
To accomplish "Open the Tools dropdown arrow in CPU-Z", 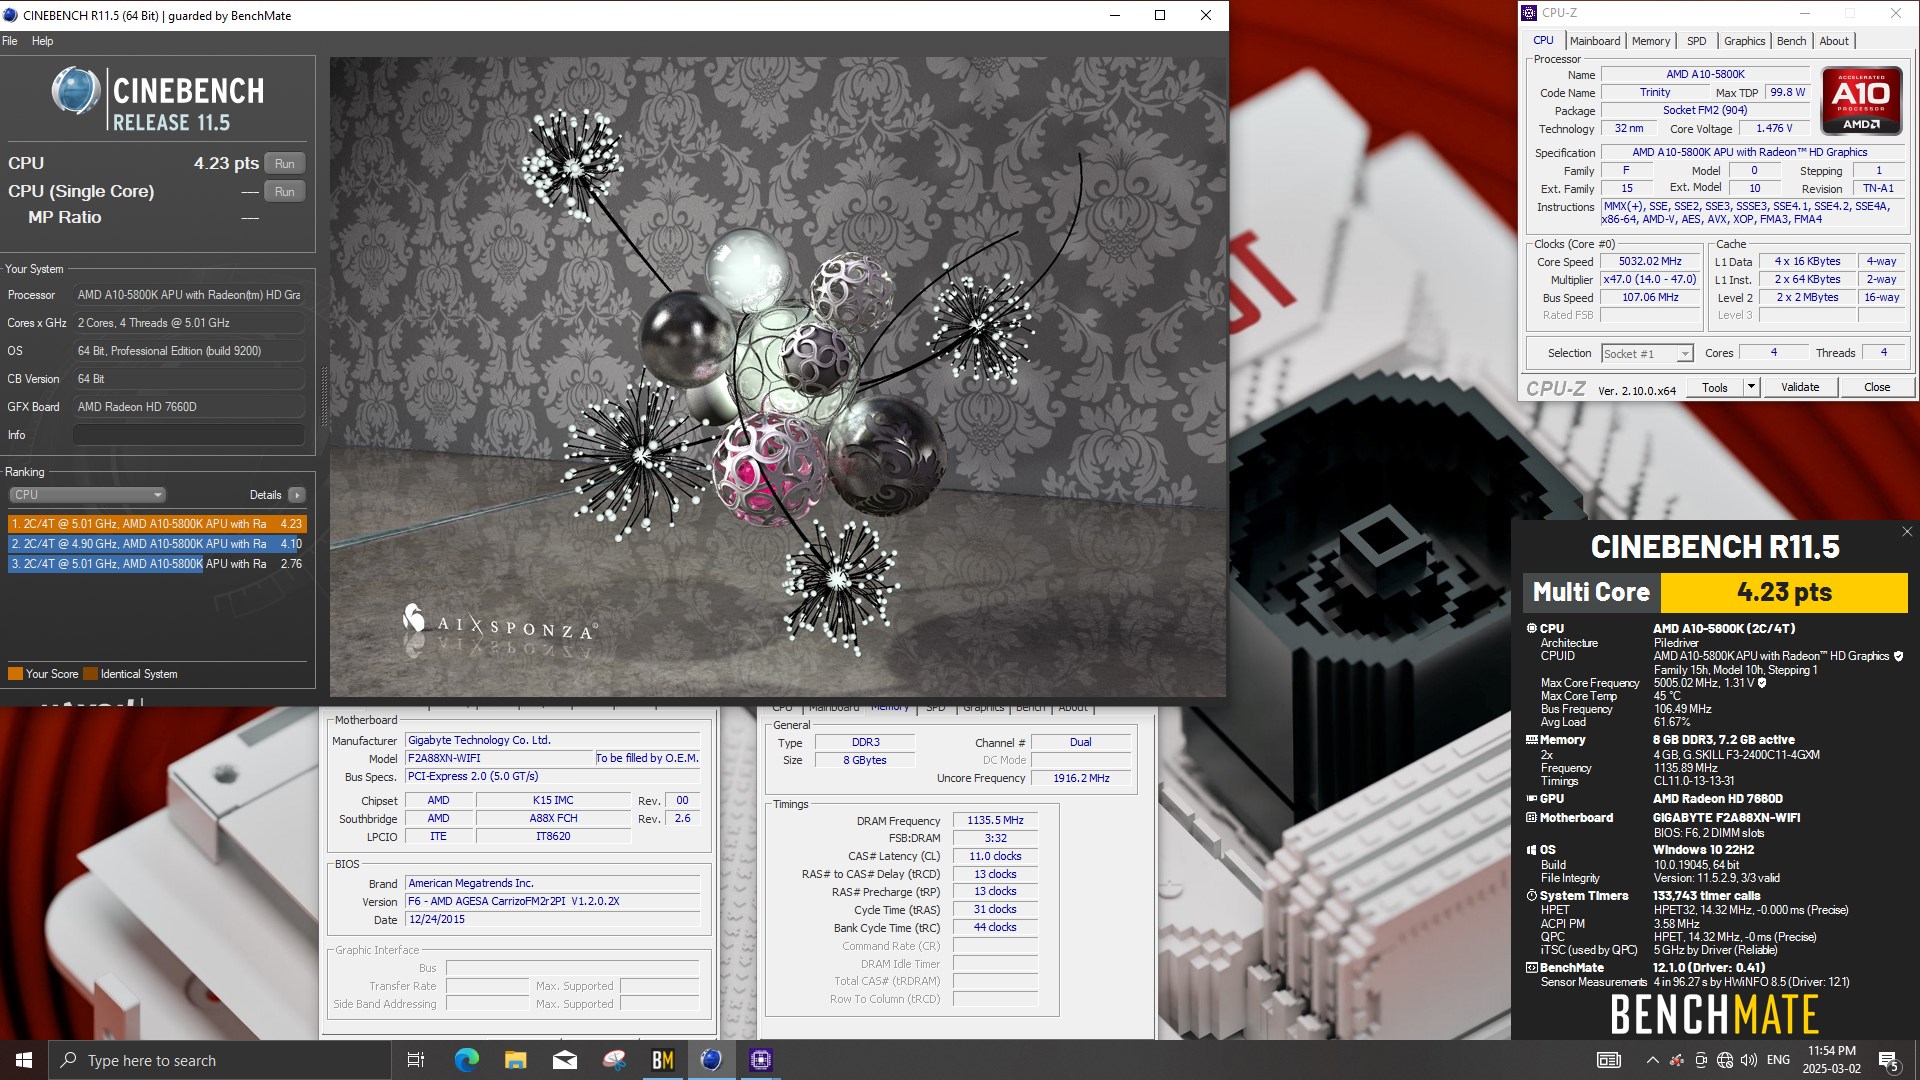I will click(1751, 387).
